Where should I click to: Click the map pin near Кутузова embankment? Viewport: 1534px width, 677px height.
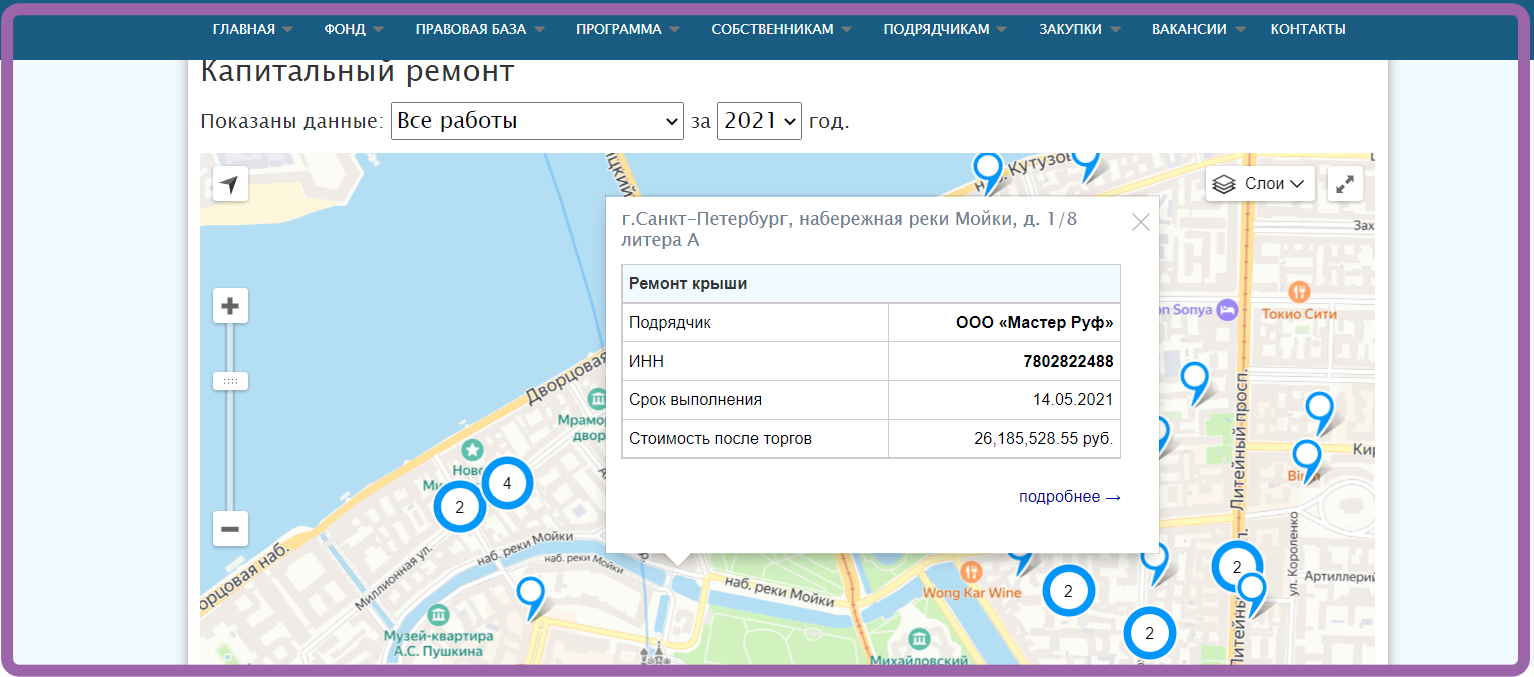[987, 168]
